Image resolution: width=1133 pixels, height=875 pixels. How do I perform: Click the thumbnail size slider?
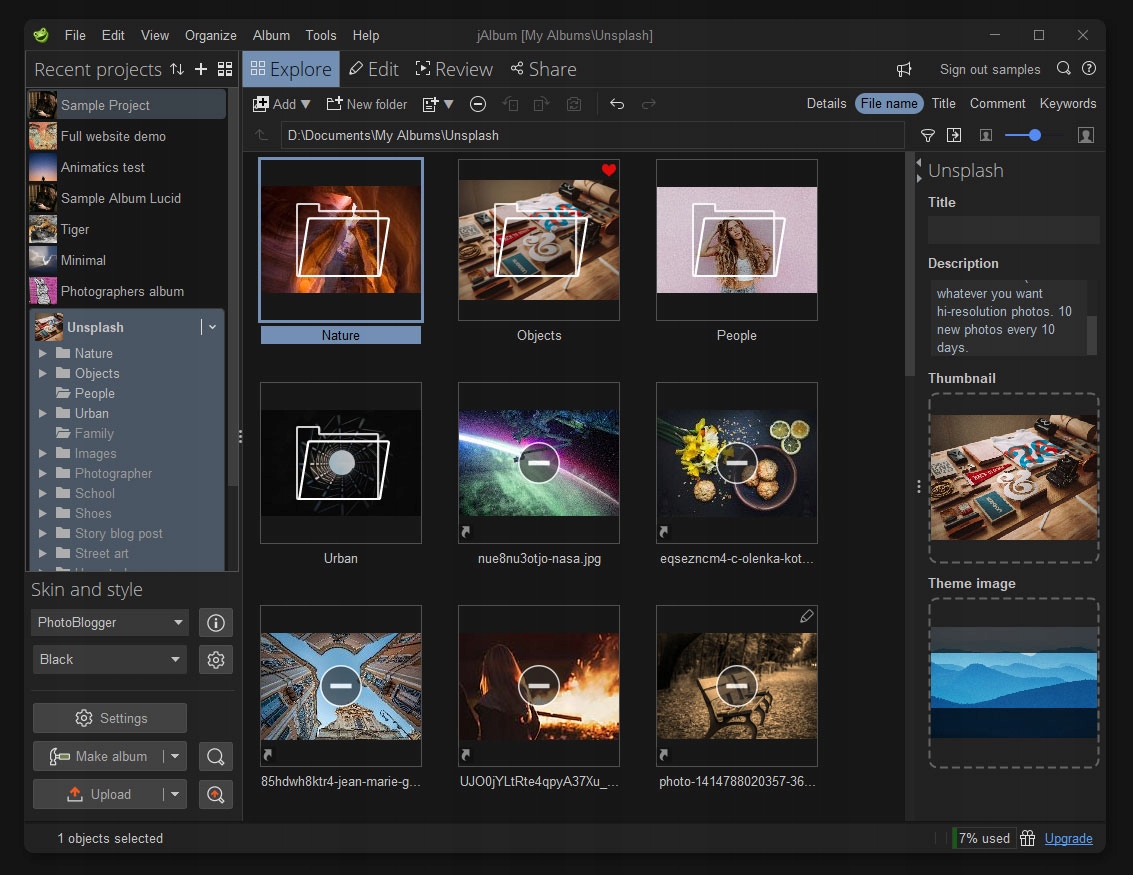1034,135
